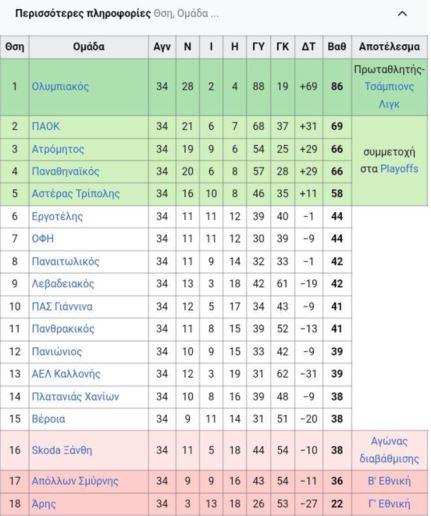Open the Αγώνας διαβάθμισης link

coord(389,450)
